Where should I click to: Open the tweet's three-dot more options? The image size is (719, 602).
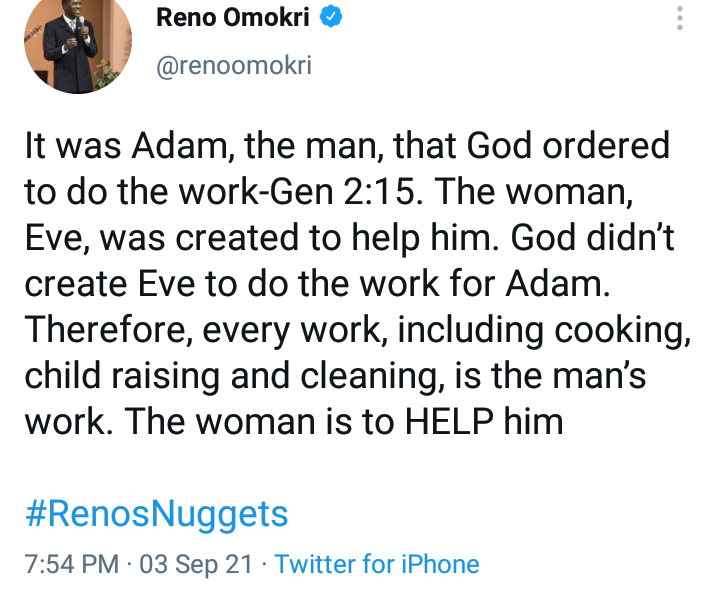pos(680,20)
